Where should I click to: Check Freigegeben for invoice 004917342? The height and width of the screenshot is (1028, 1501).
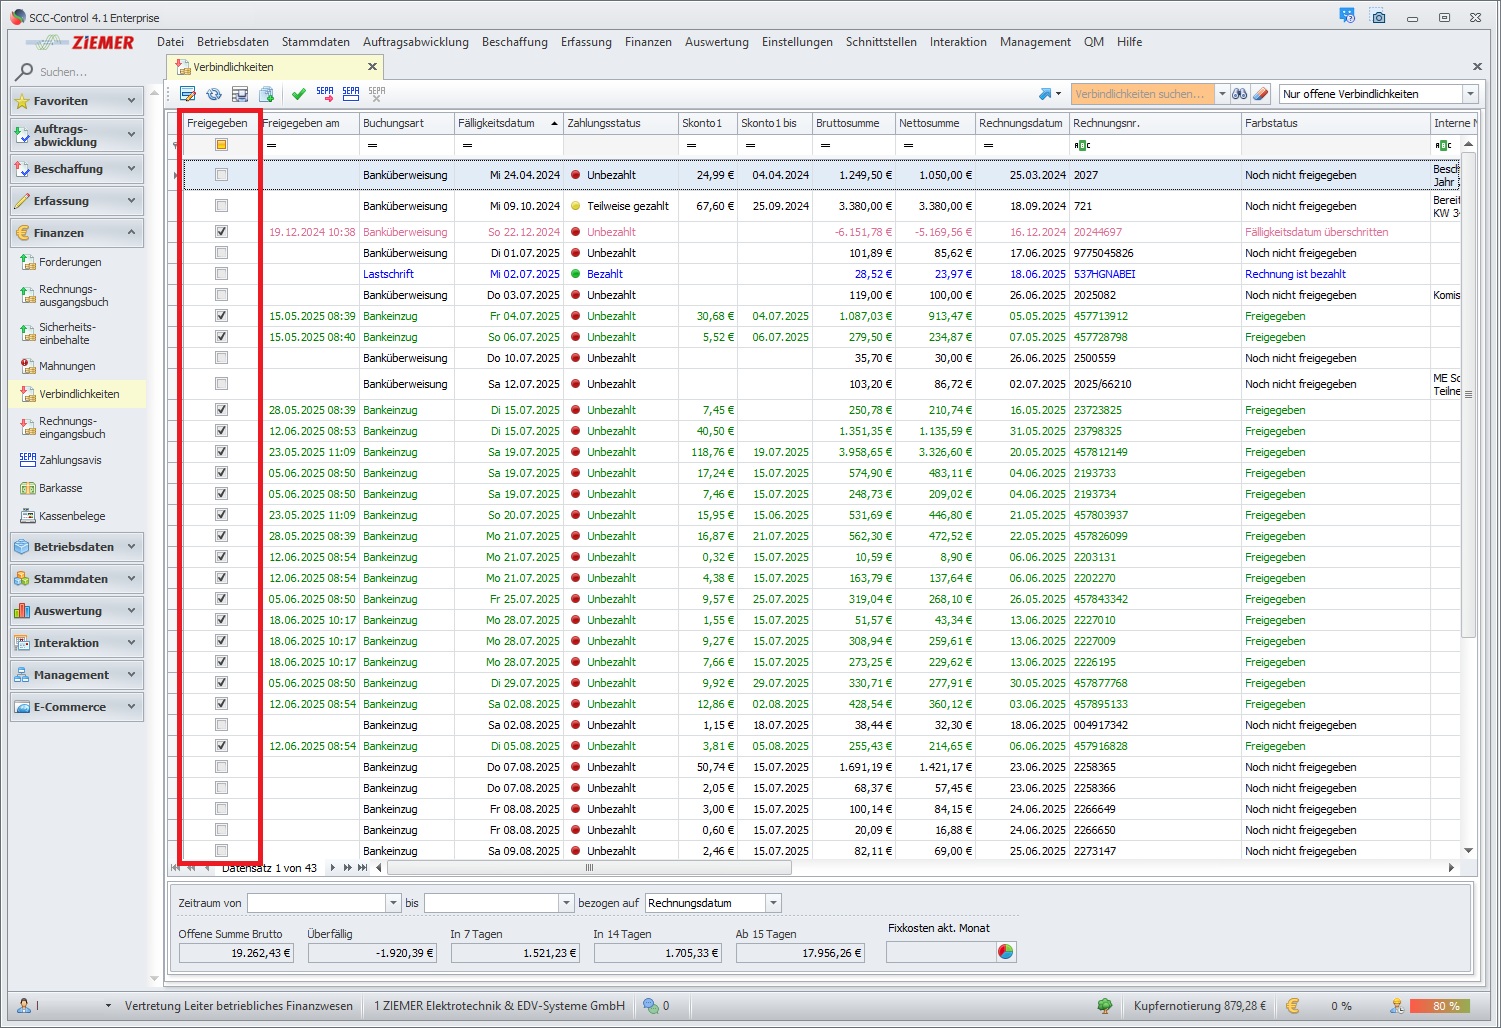(x=222, y=725)
